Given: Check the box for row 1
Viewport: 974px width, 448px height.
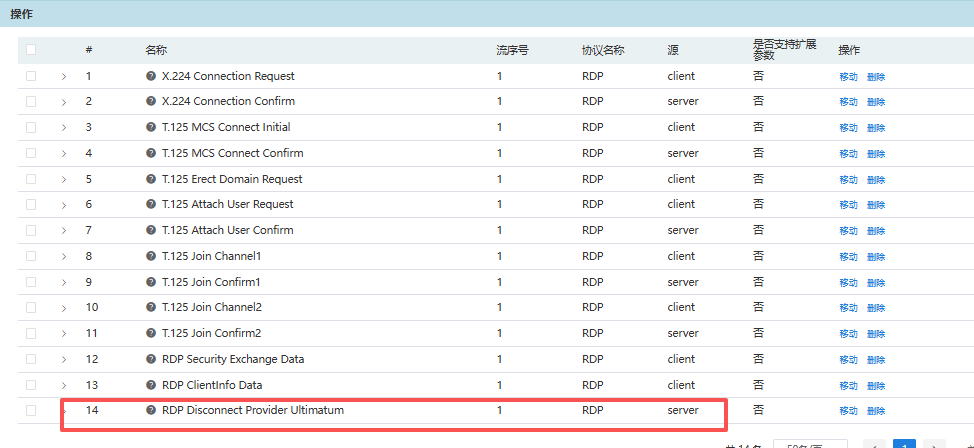Looking at the screenshot, I should pyautogui.click(x=31, y=76).
